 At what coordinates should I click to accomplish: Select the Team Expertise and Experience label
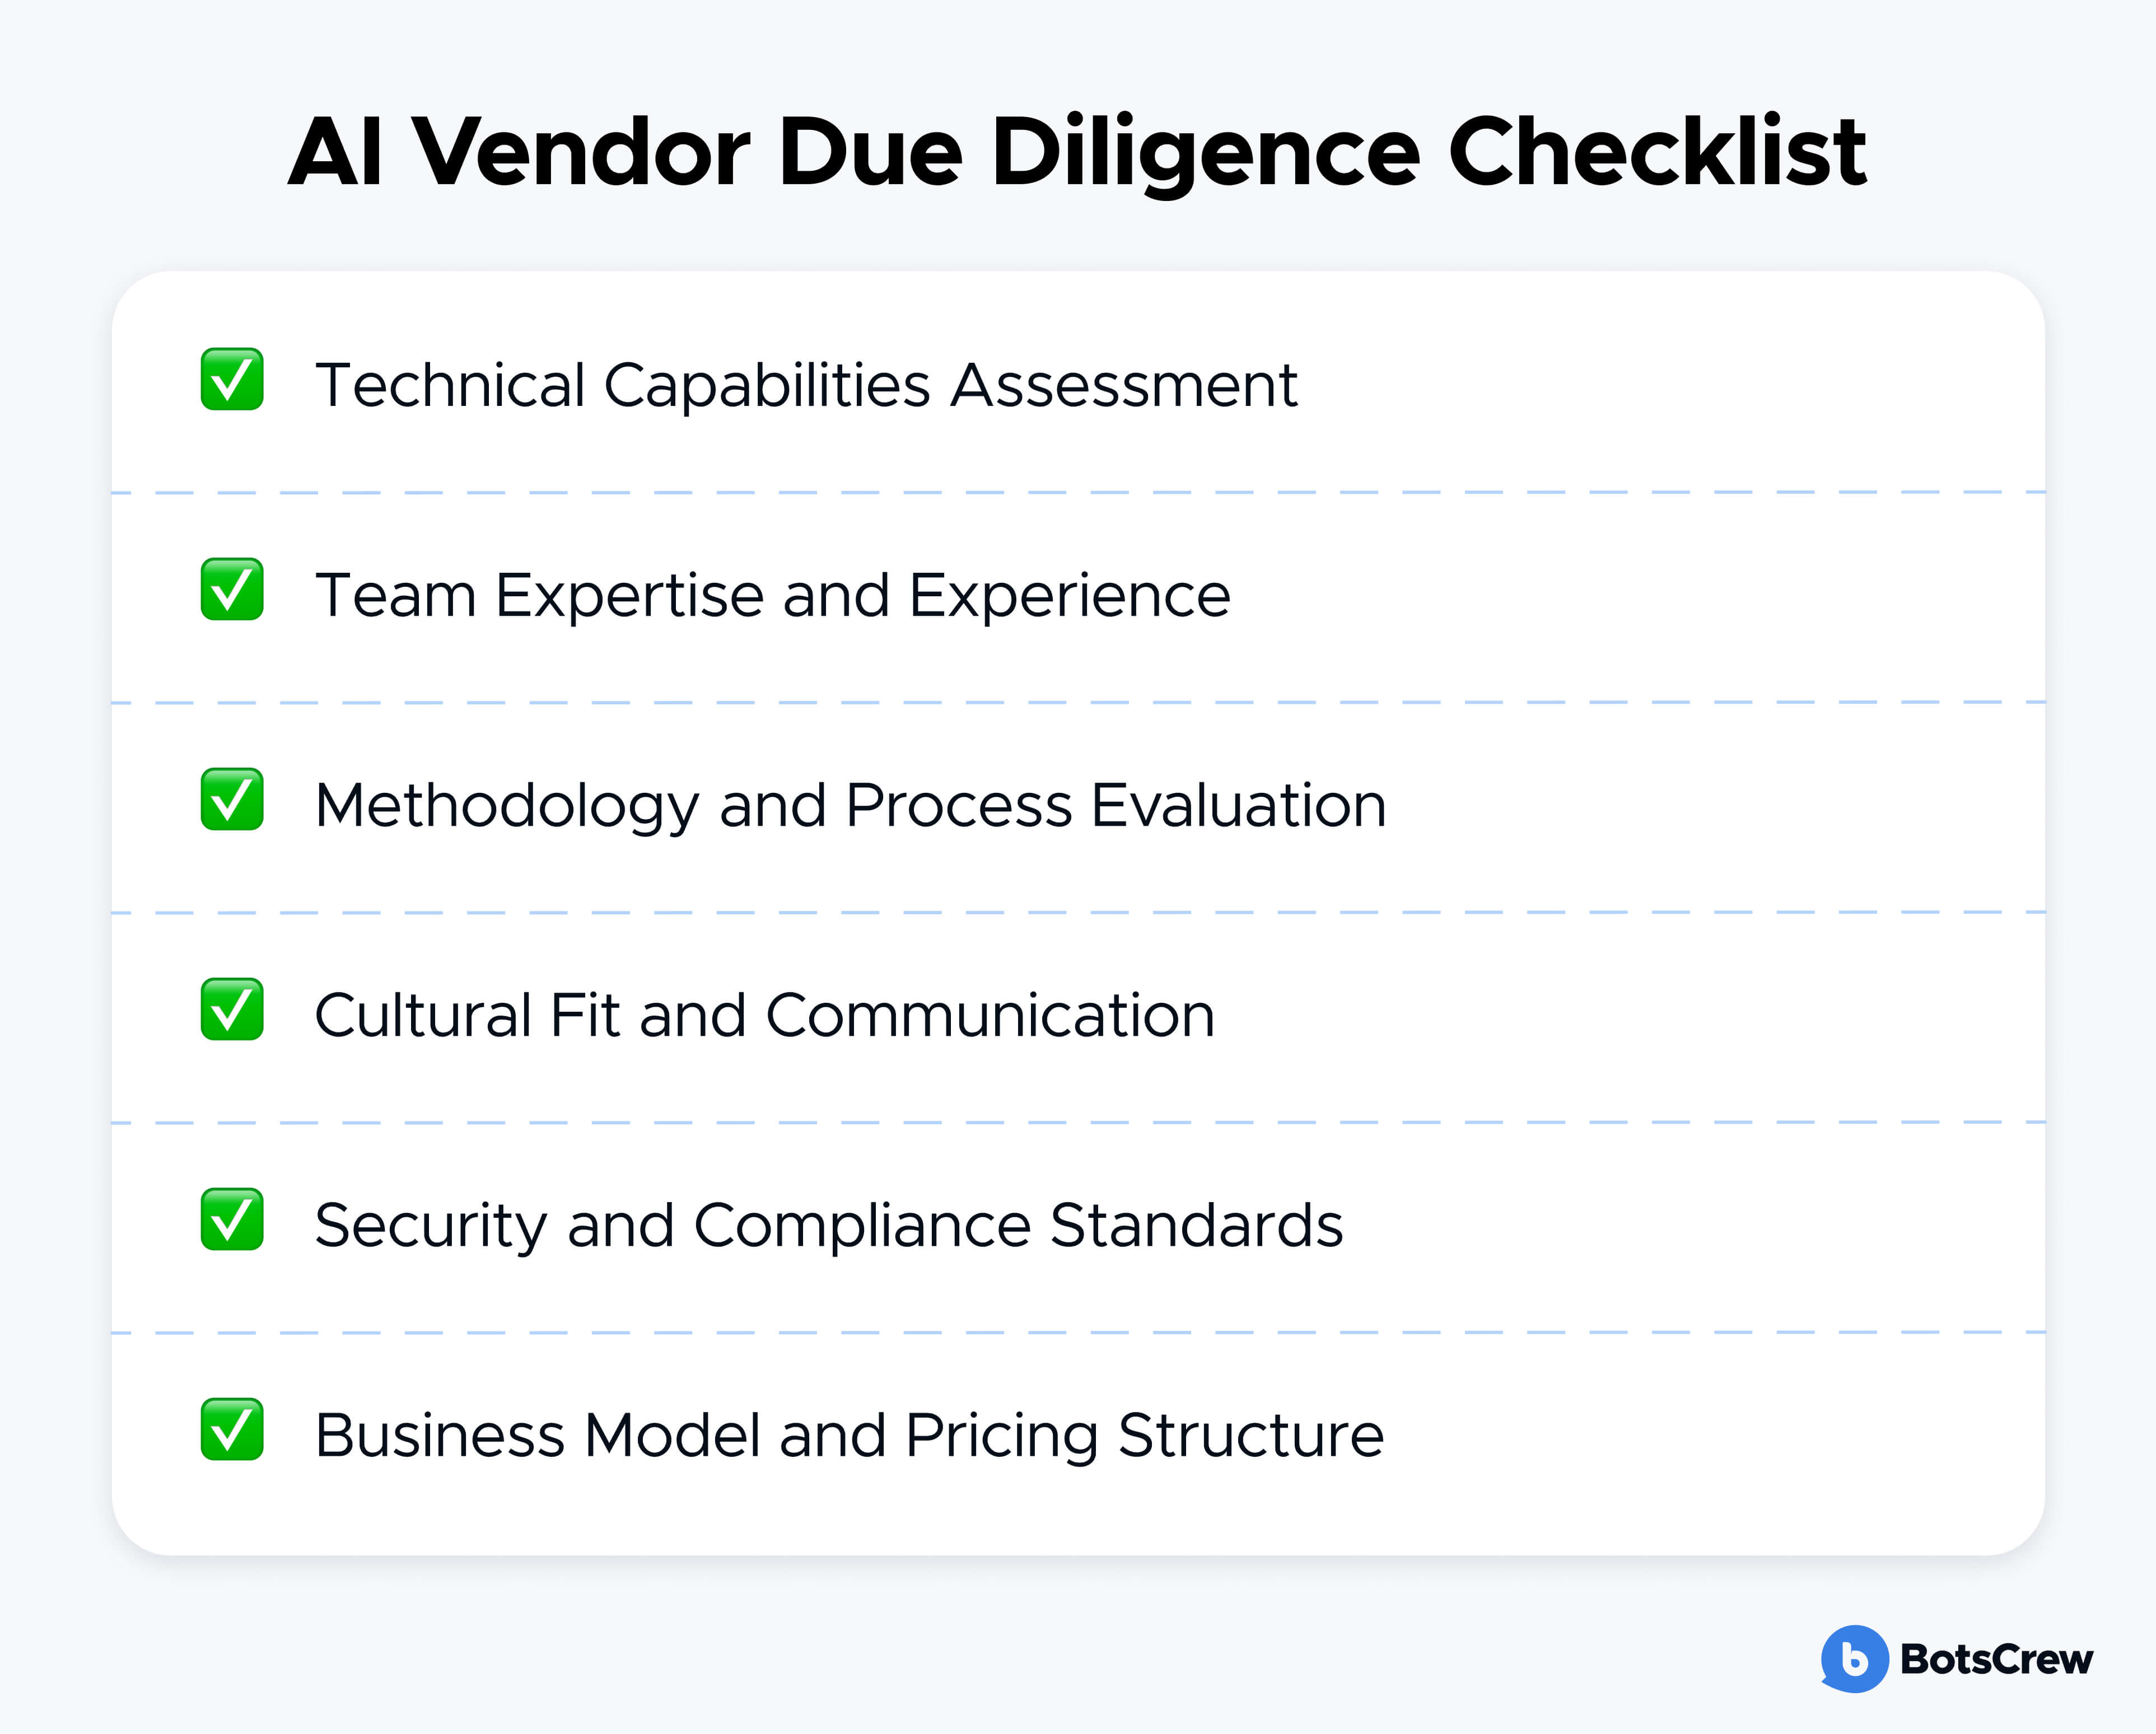[x=772, y=595]
